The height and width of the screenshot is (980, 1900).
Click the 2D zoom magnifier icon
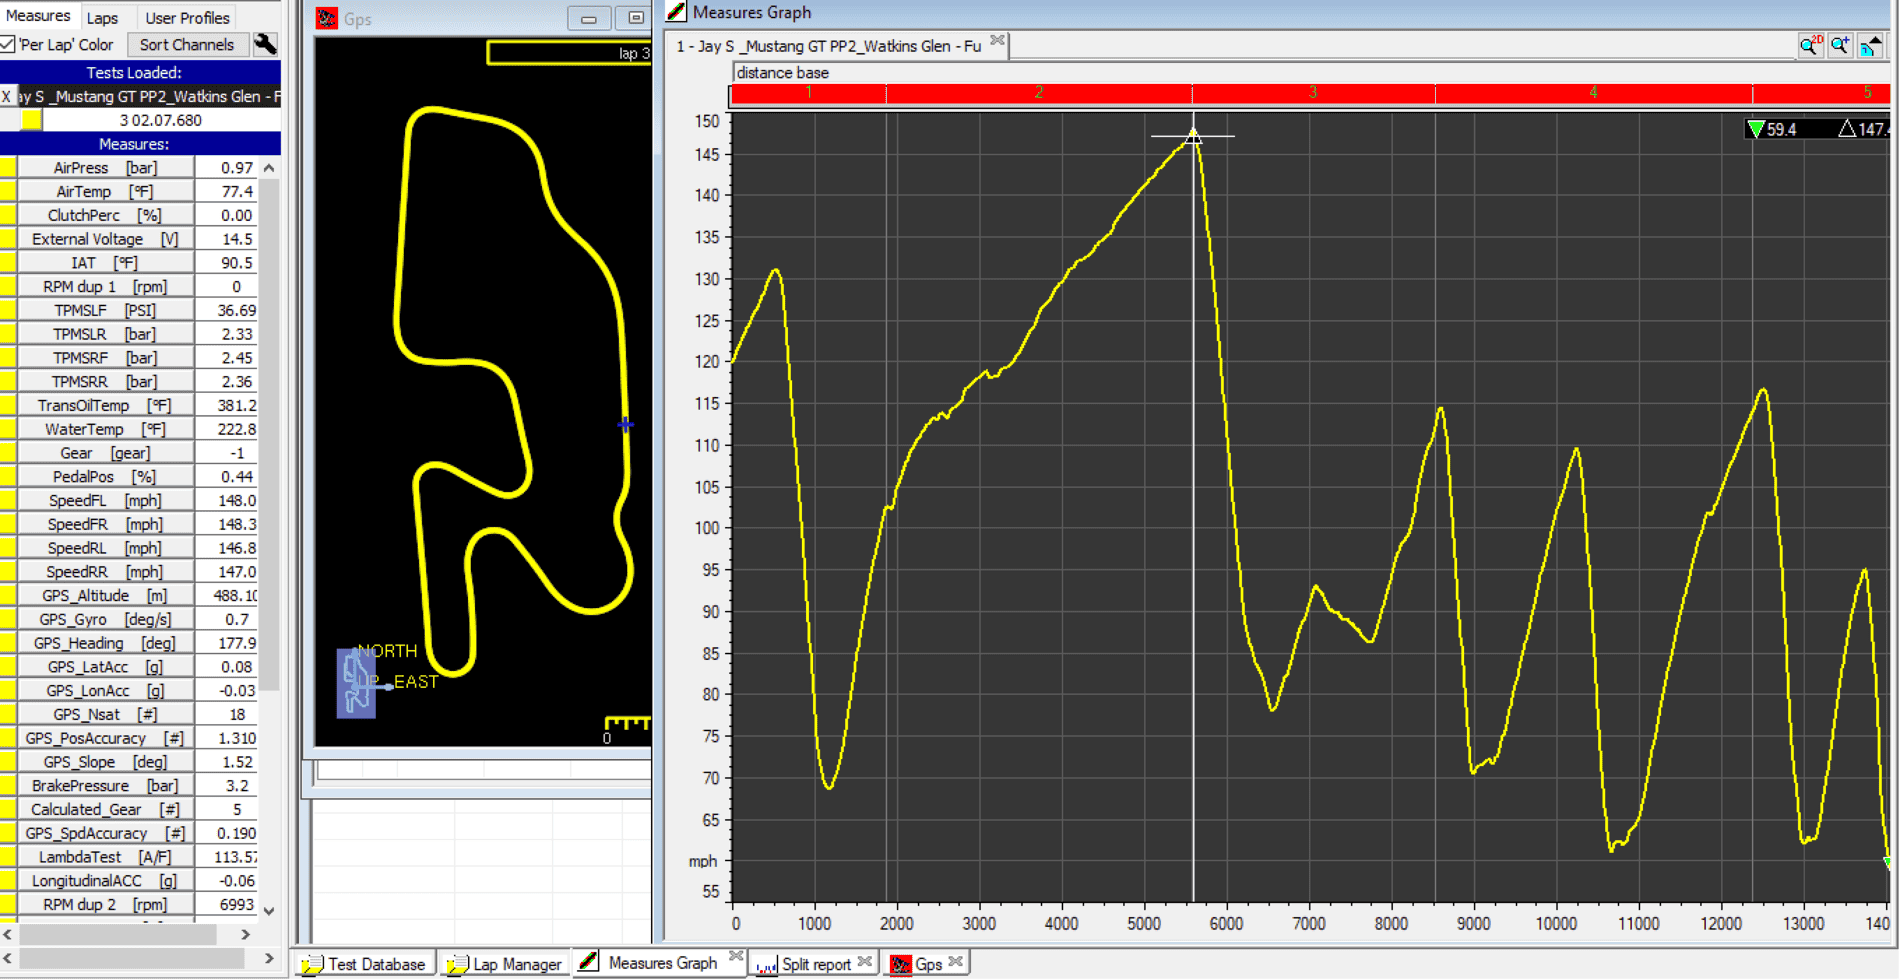[1810, 45]
